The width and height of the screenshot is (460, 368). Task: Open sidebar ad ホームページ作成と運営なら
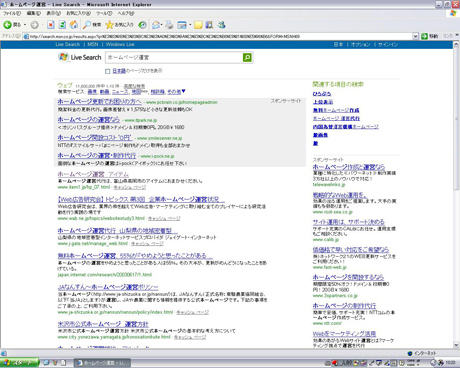coord(349,167)
